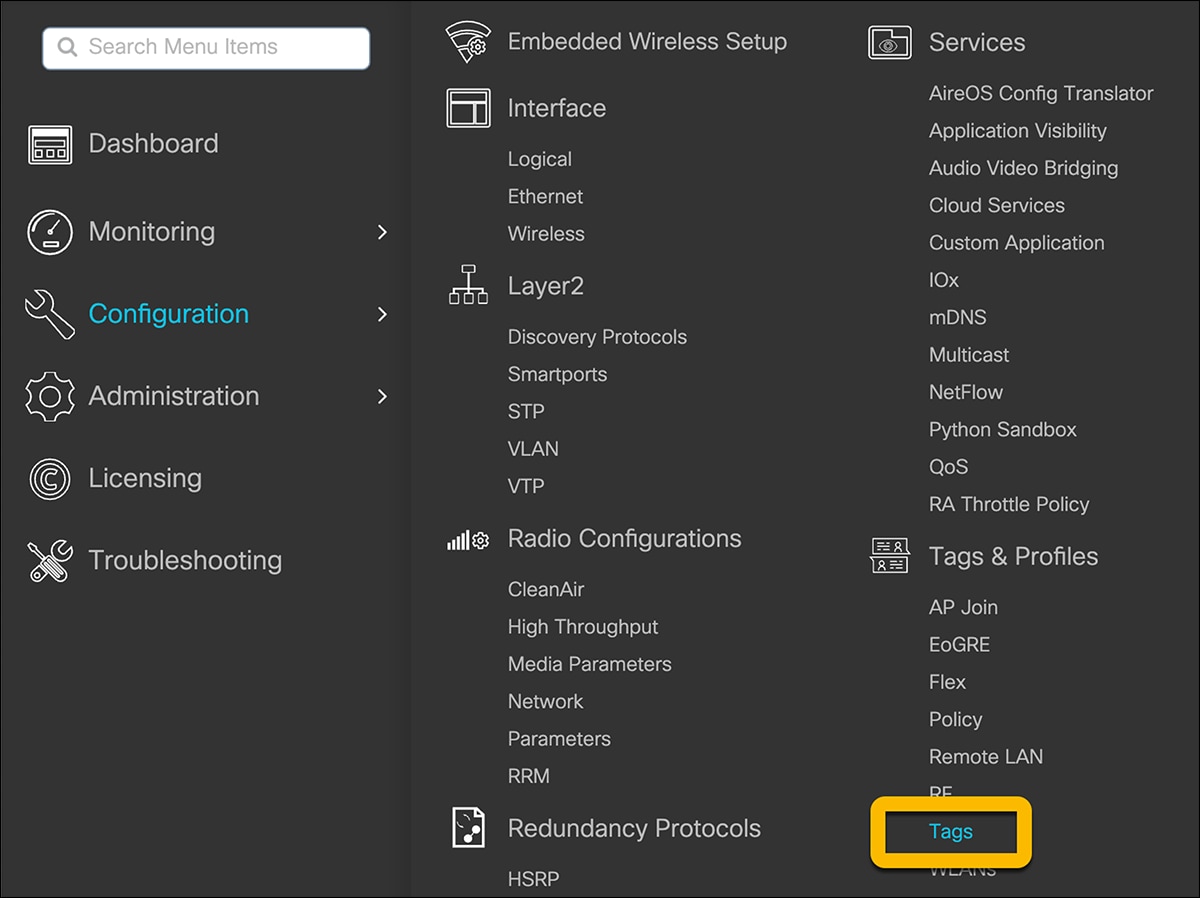Click the Dashboard icon in sidebar
The width and height of the screenshot is (1200, 898).
coord(50,145)
